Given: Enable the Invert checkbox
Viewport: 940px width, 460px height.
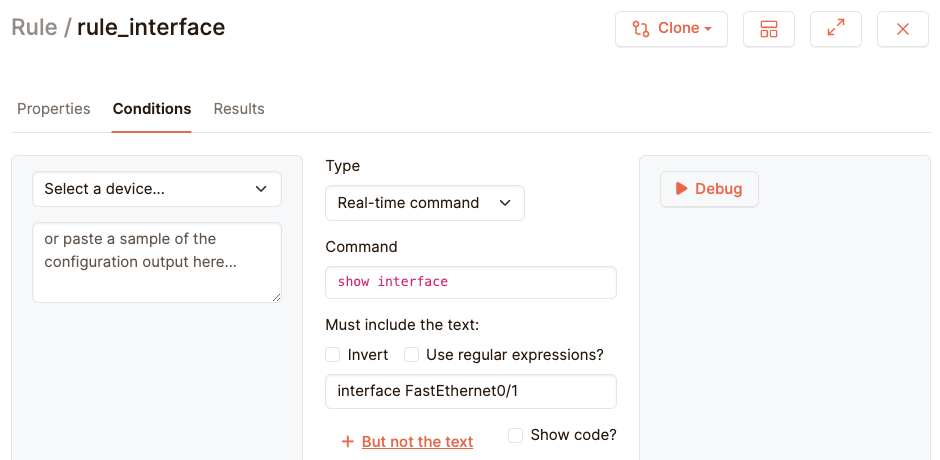Looking at the screenshot, I should pos(333,355).
